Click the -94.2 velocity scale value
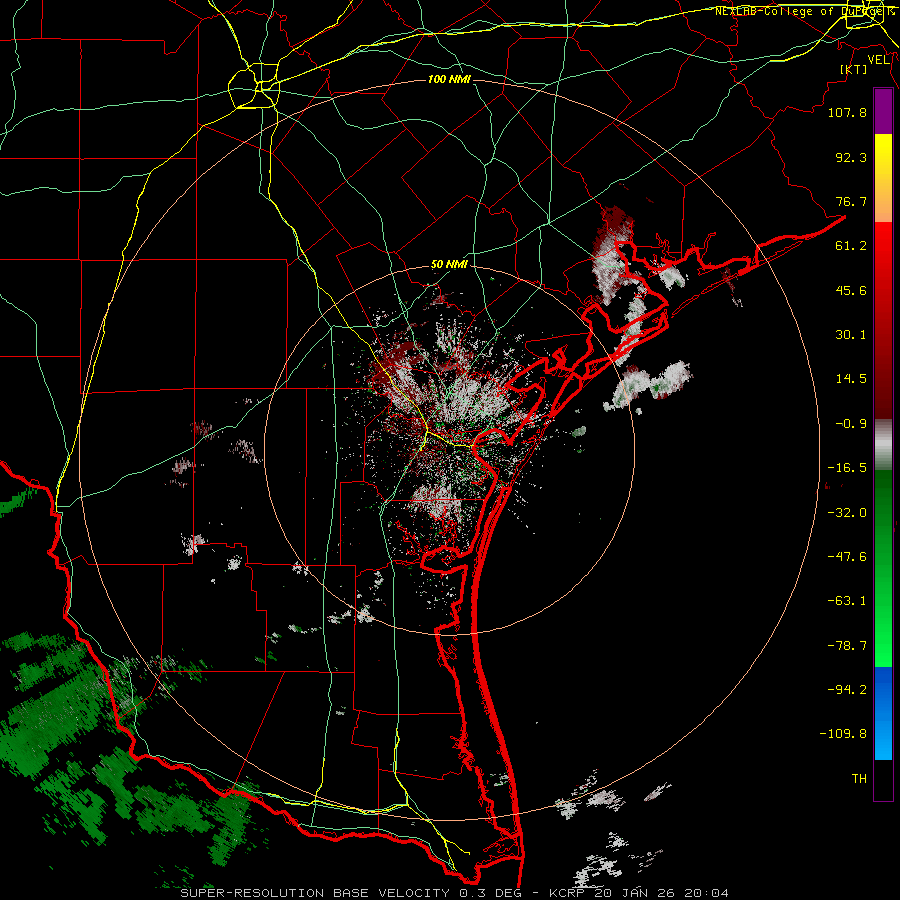Image resolution: width=900 pixels, height=900 pixels. tap(847, 689)
